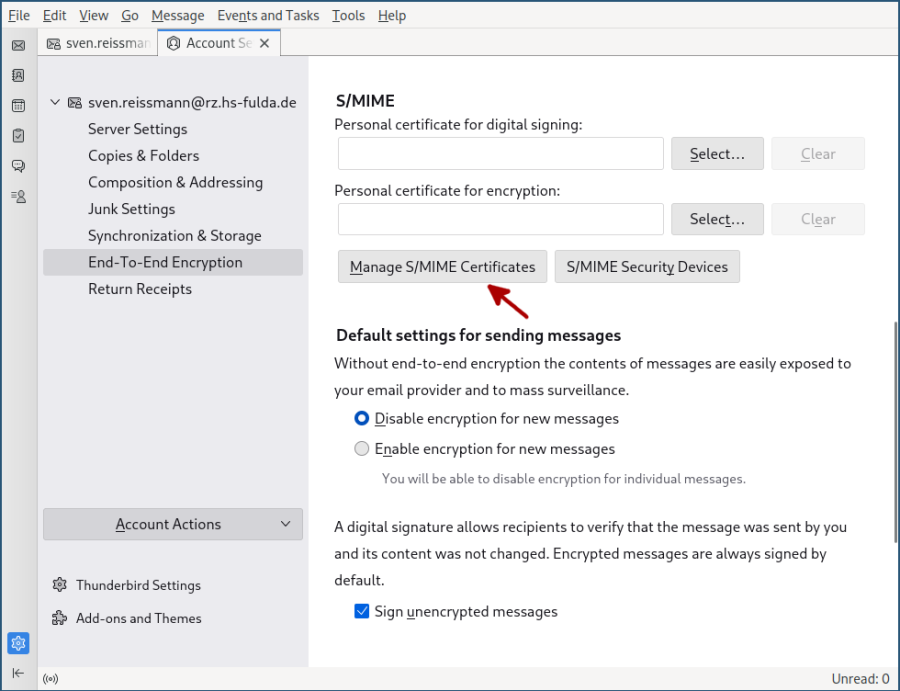Select disable encryption for new messages
Image resolution: width=900 pixels, height=691 pixels.
(361, 418)
